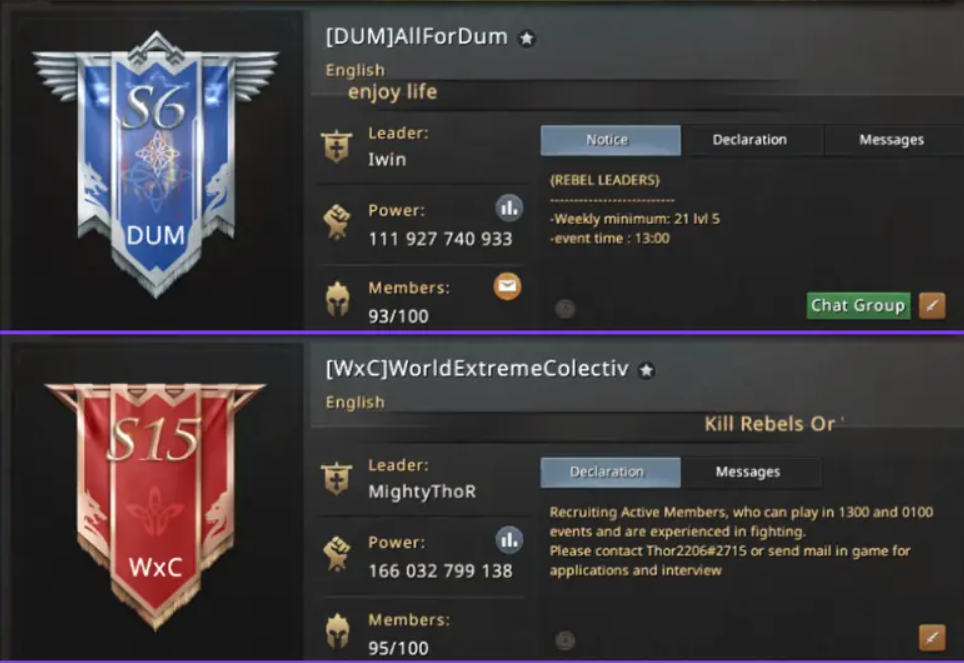Open power statistics chart for AllForDum

coord(509,208)
